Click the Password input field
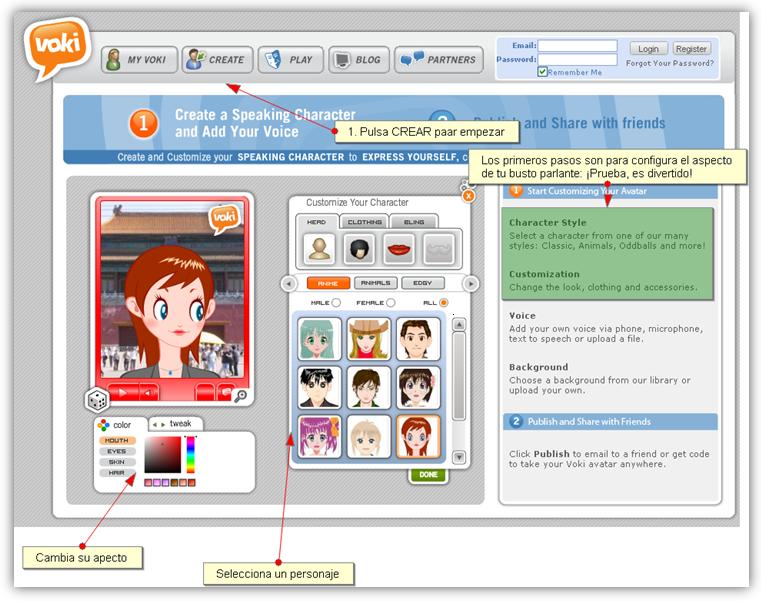 pyautogui.click(x=578, y=59)
